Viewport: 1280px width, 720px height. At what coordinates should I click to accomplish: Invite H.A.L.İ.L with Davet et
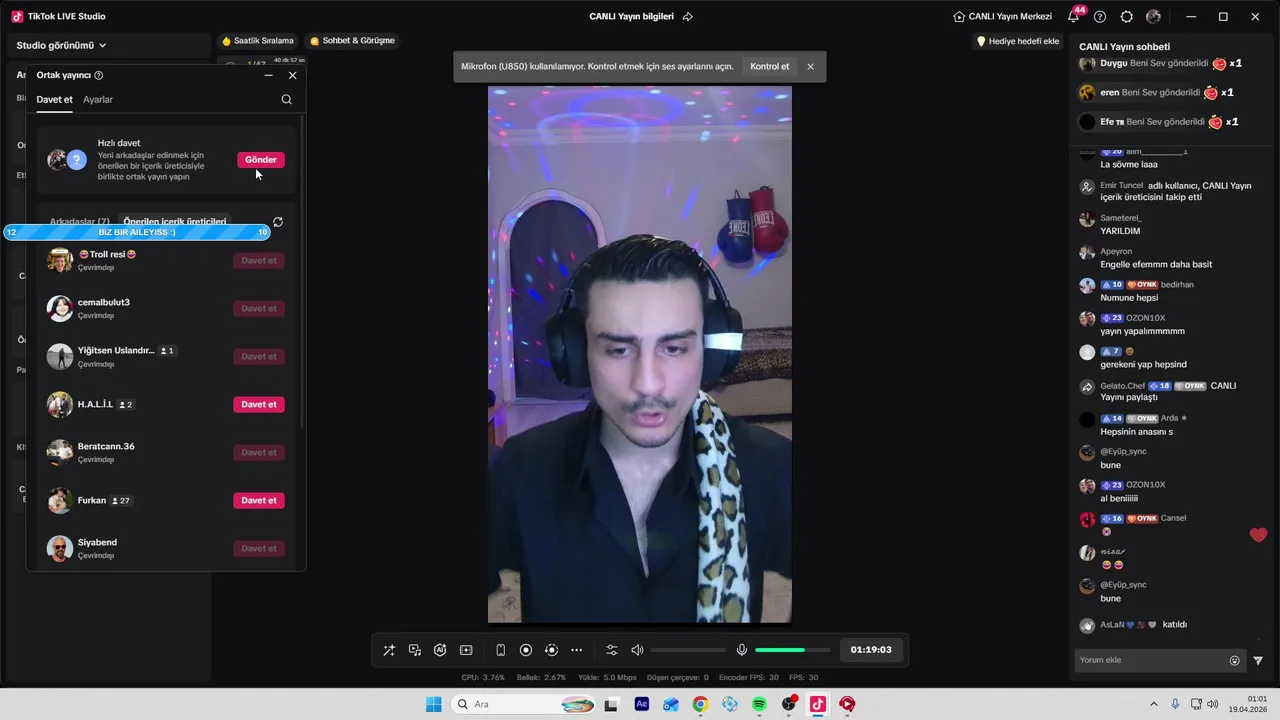coord(259,405)
